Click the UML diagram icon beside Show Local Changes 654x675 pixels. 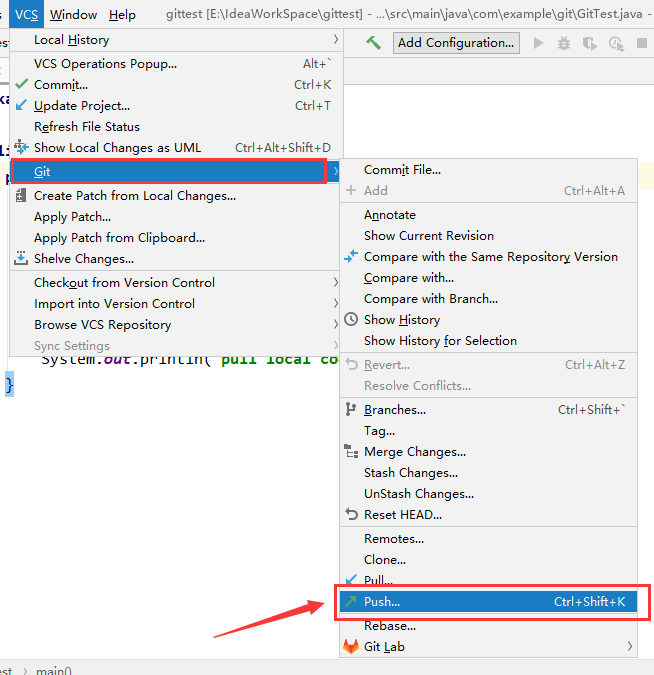point(21,147)
